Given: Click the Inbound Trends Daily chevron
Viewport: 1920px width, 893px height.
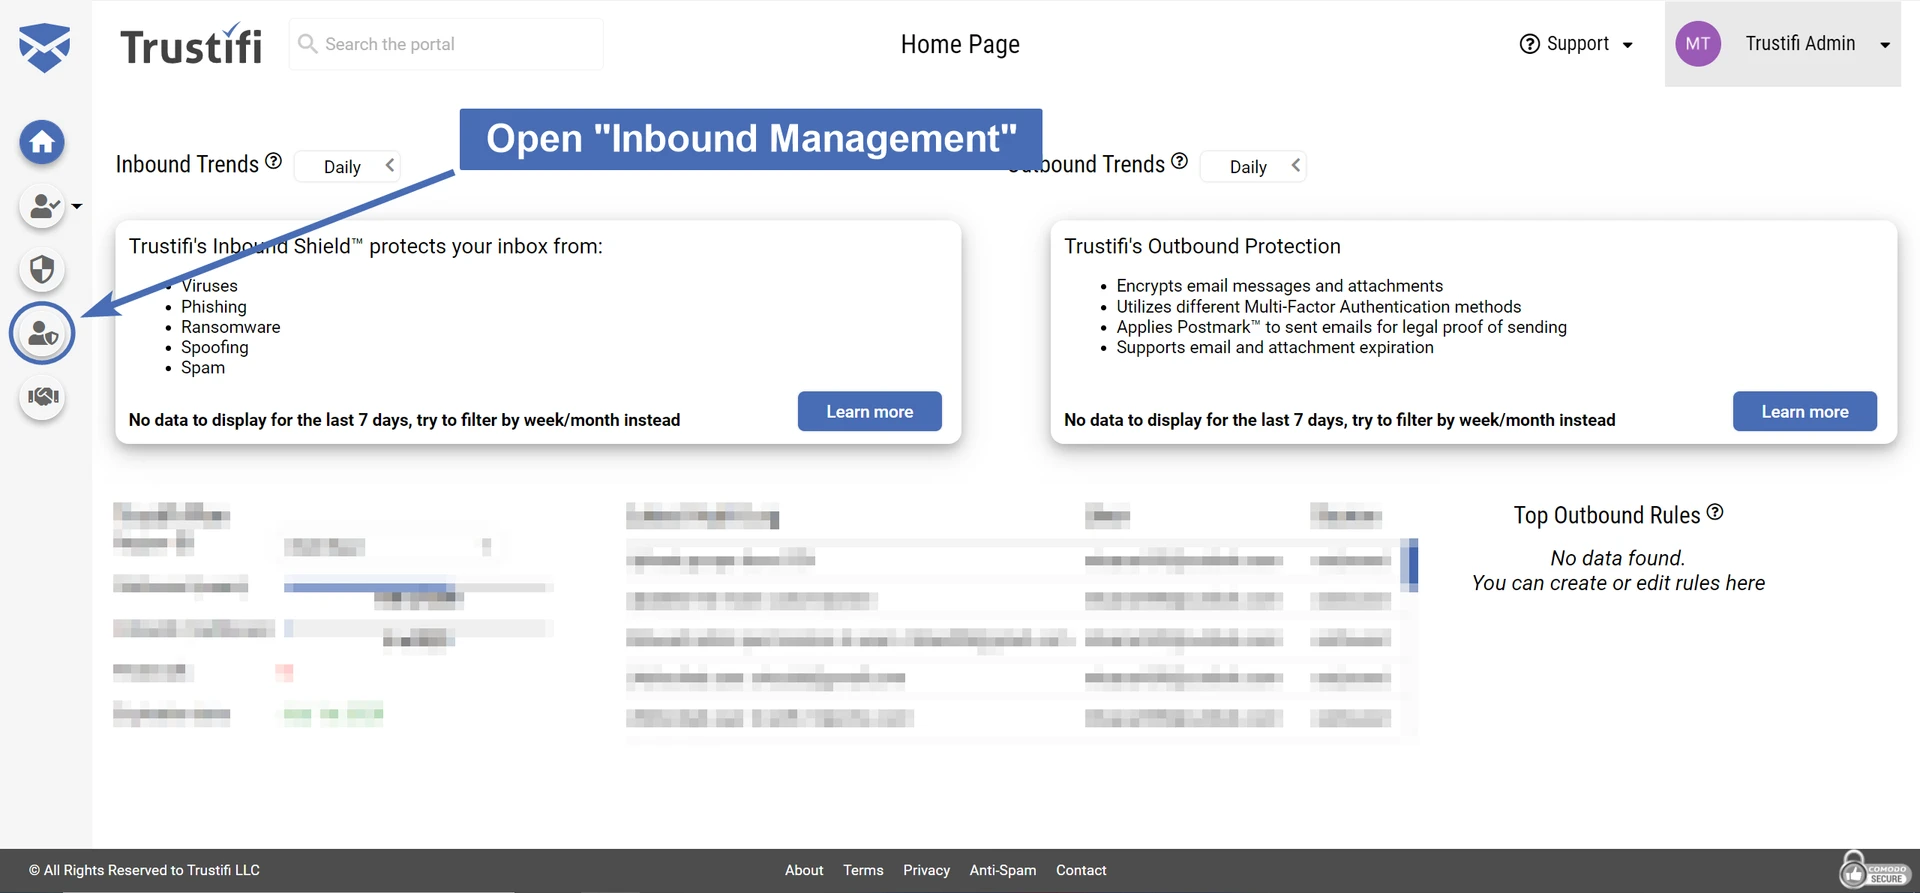Looking at the screenshot, I should 390,166.
